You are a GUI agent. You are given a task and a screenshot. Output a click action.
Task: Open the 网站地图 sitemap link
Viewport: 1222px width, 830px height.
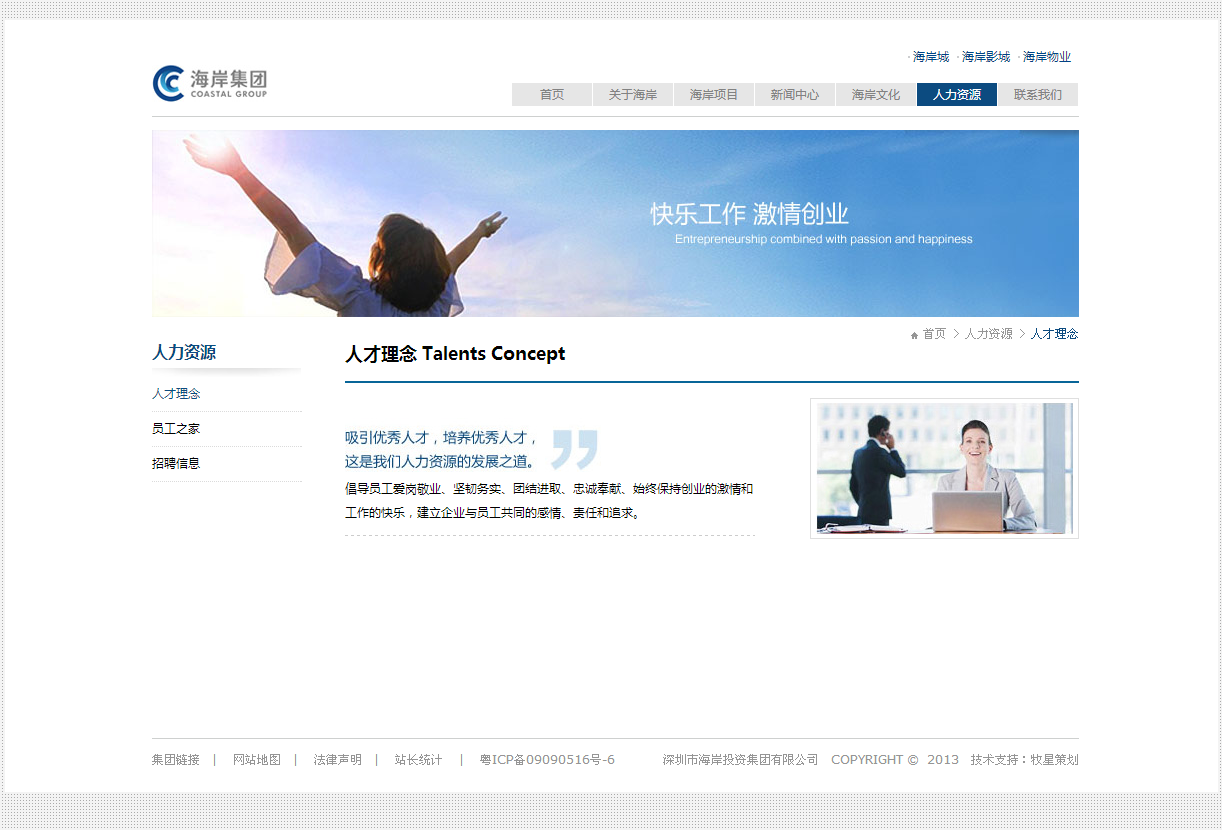click(255, 759)
